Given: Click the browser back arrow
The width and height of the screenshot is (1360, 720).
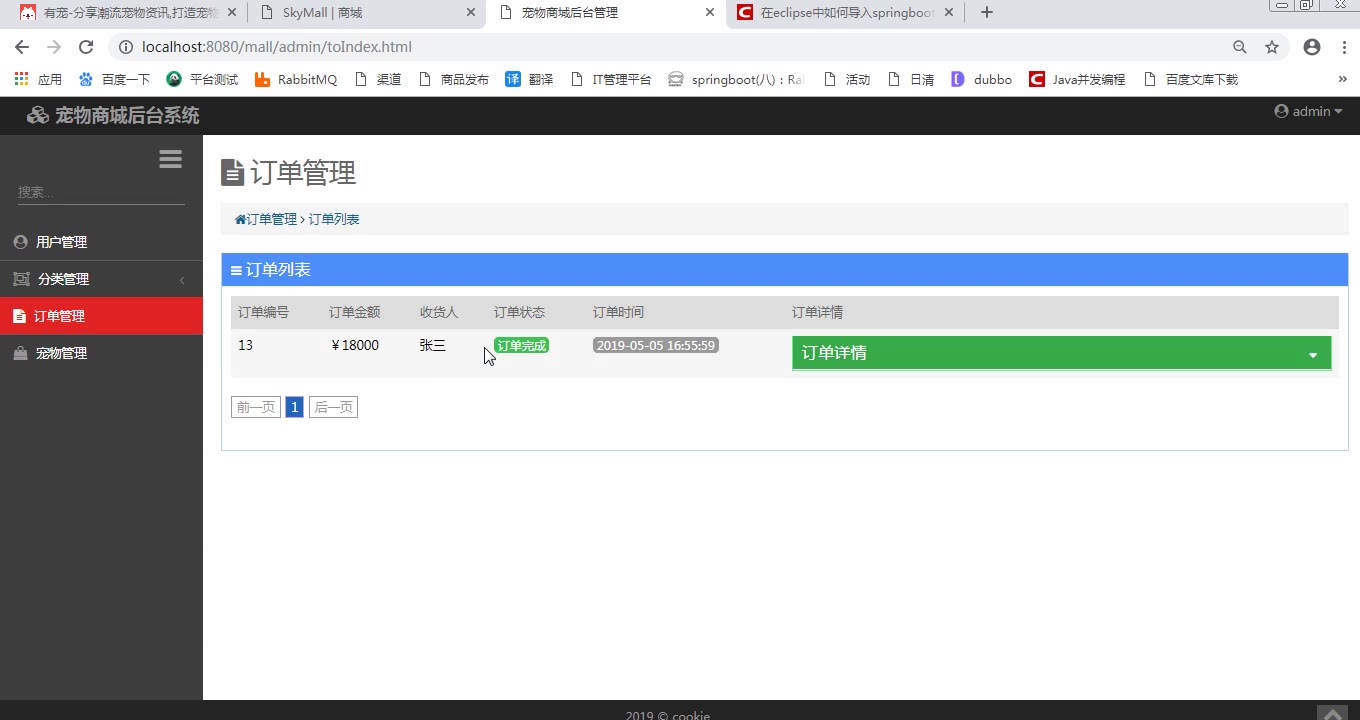Looking at the screenshot, I should coord(22,47).
